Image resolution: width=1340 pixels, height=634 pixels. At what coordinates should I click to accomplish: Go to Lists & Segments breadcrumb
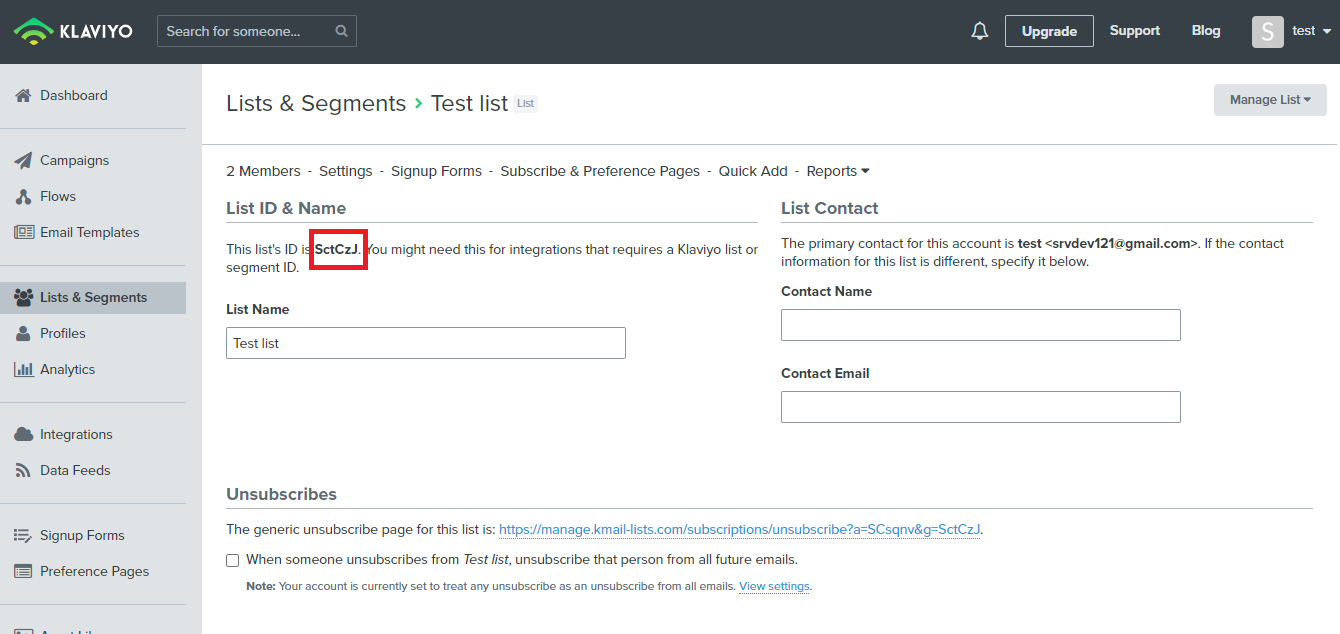(x=316, y=104)
